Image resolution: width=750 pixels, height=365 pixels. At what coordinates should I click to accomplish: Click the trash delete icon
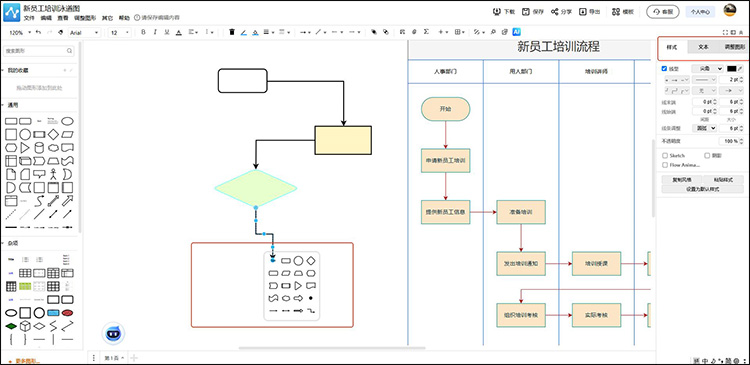[232, 33]
